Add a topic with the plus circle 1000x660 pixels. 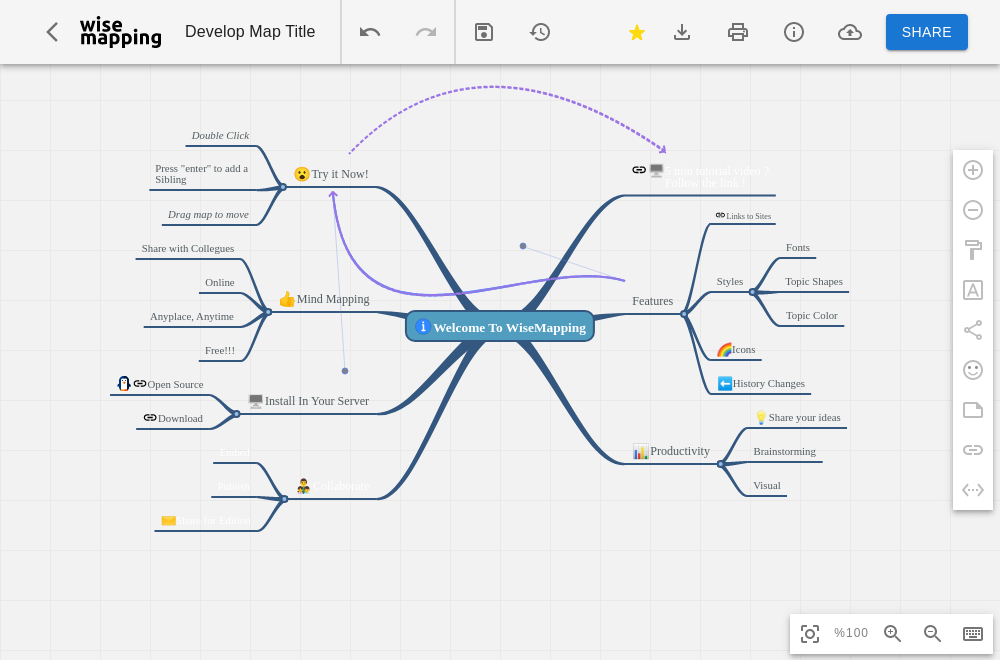click(x=973, y=170)
